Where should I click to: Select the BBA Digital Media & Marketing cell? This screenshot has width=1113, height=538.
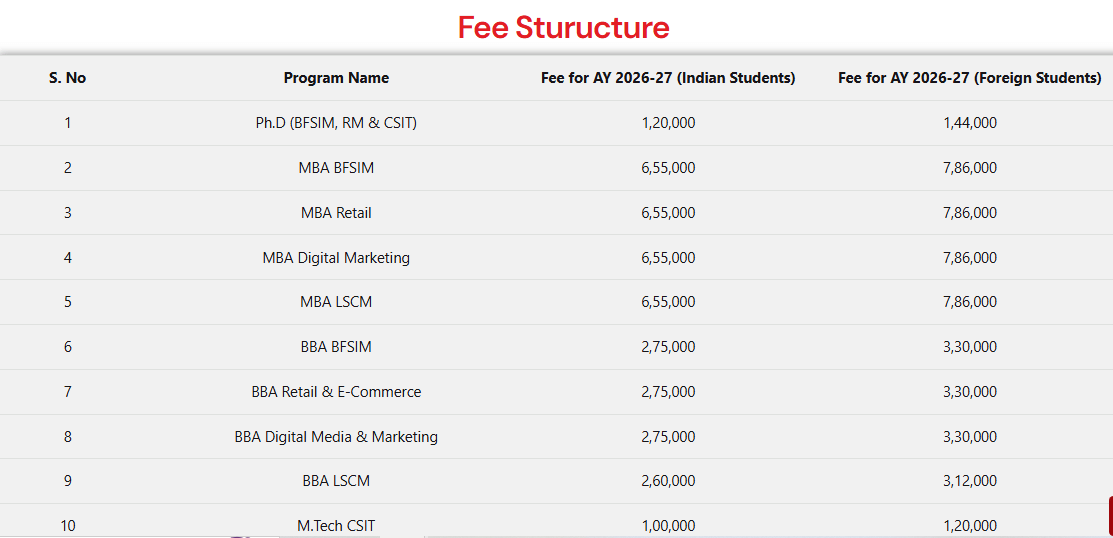coord(336,437)
